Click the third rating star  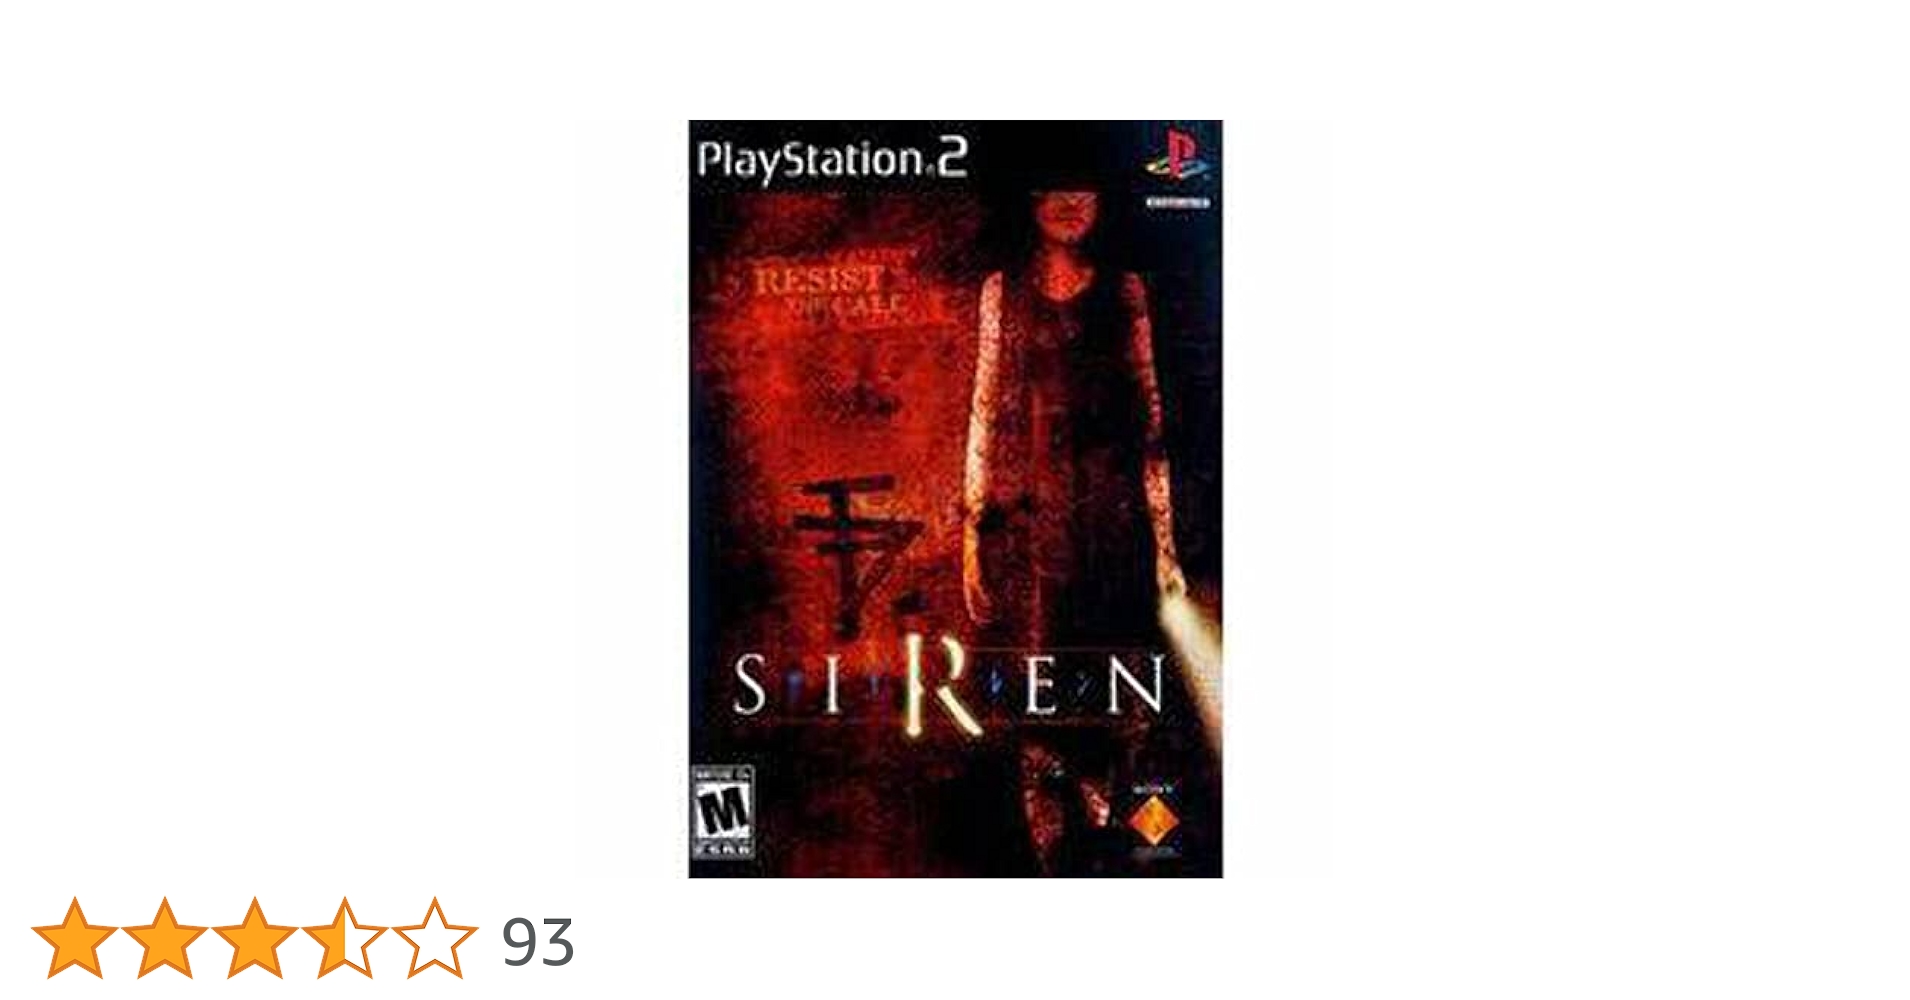(x=255, y=938)
